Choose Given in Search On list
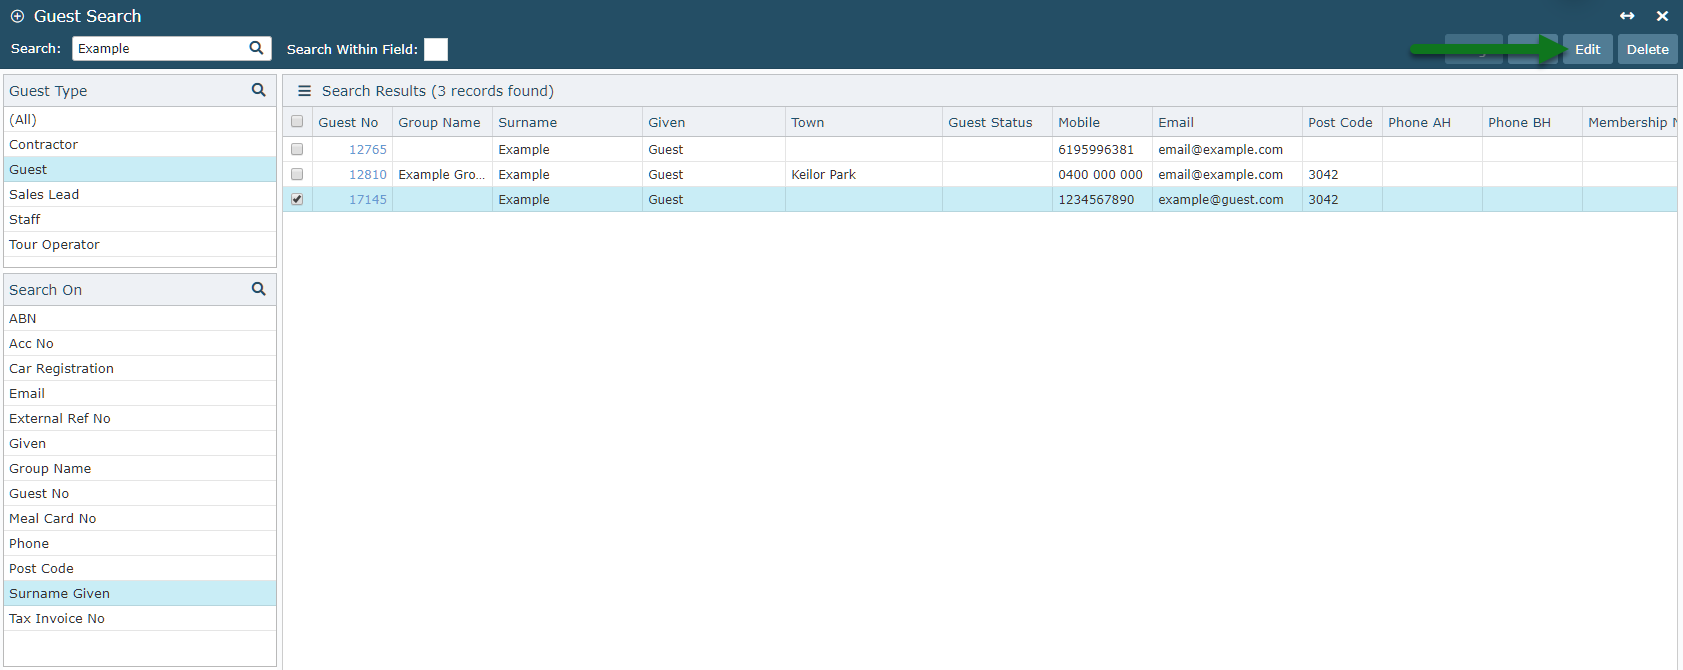The height and width of the screenshot is (670, 1683). (x=140, y=443)
